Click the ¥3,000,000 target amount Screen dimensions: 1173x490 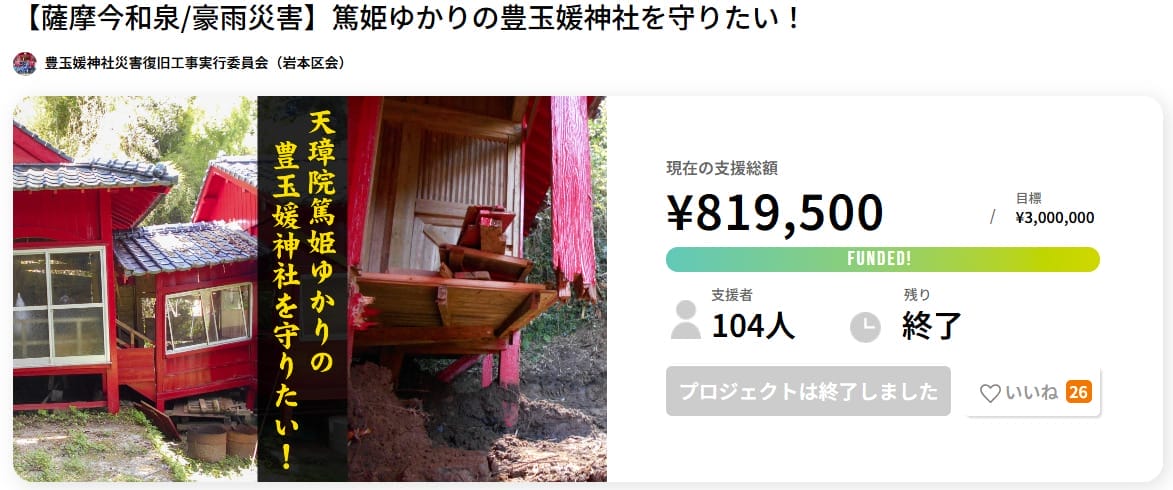(1055, 218)
